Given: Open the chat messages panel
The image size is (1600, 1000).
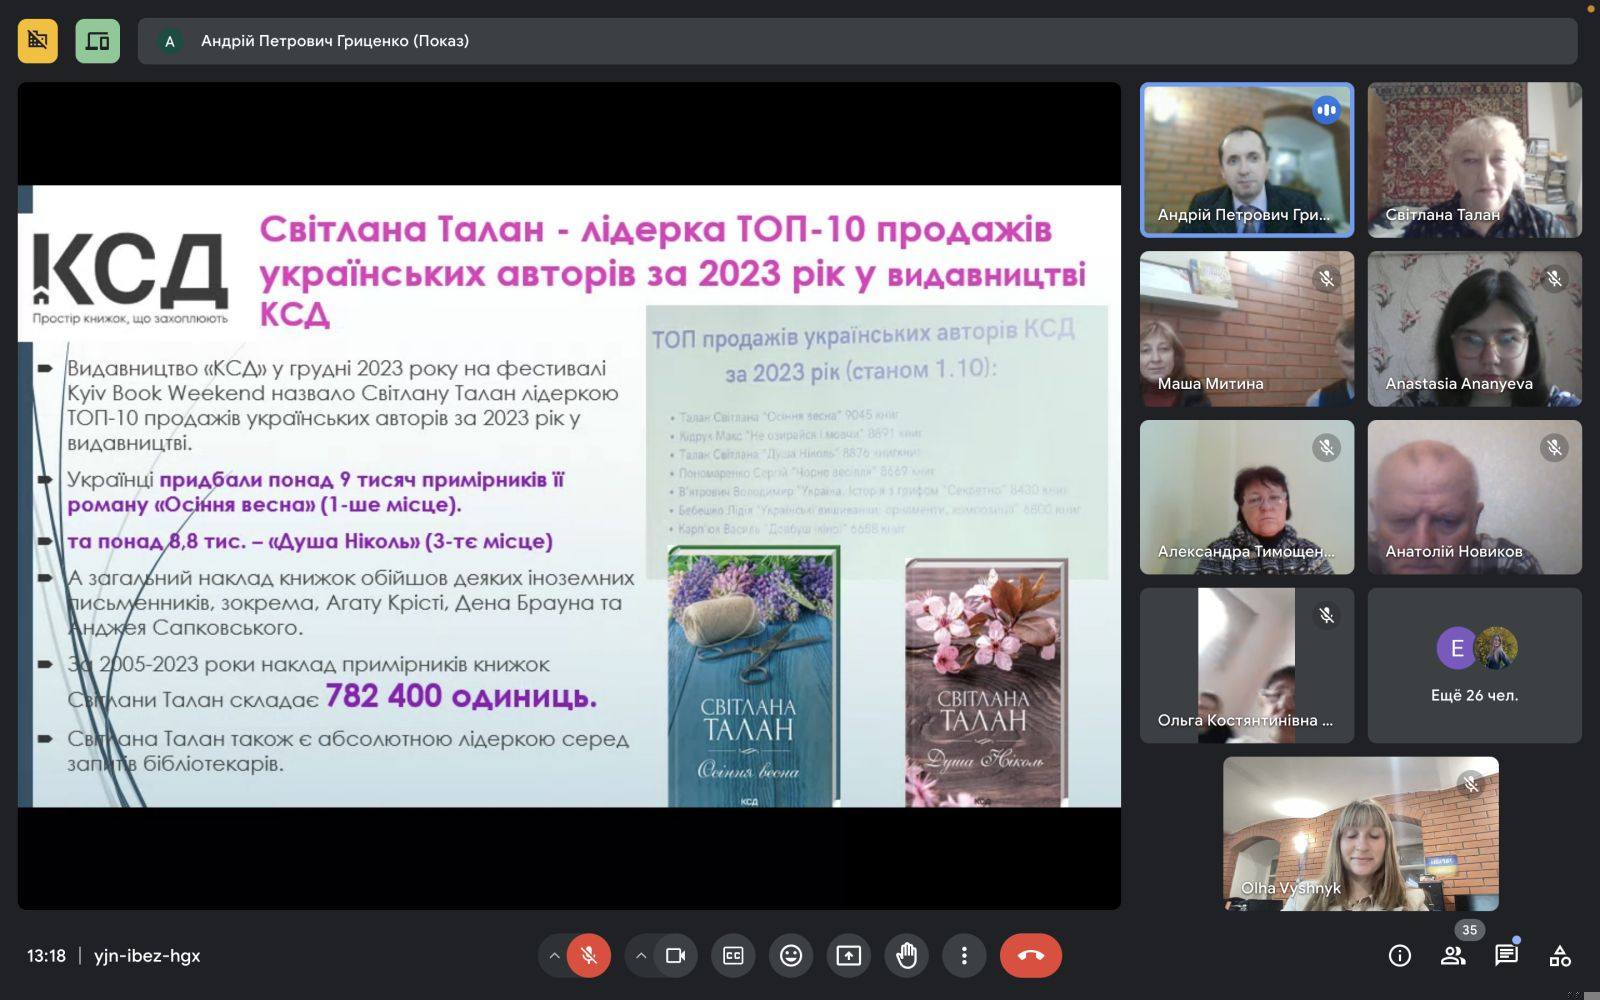Looking at the screenshot, I should [x=1506, y=956].
